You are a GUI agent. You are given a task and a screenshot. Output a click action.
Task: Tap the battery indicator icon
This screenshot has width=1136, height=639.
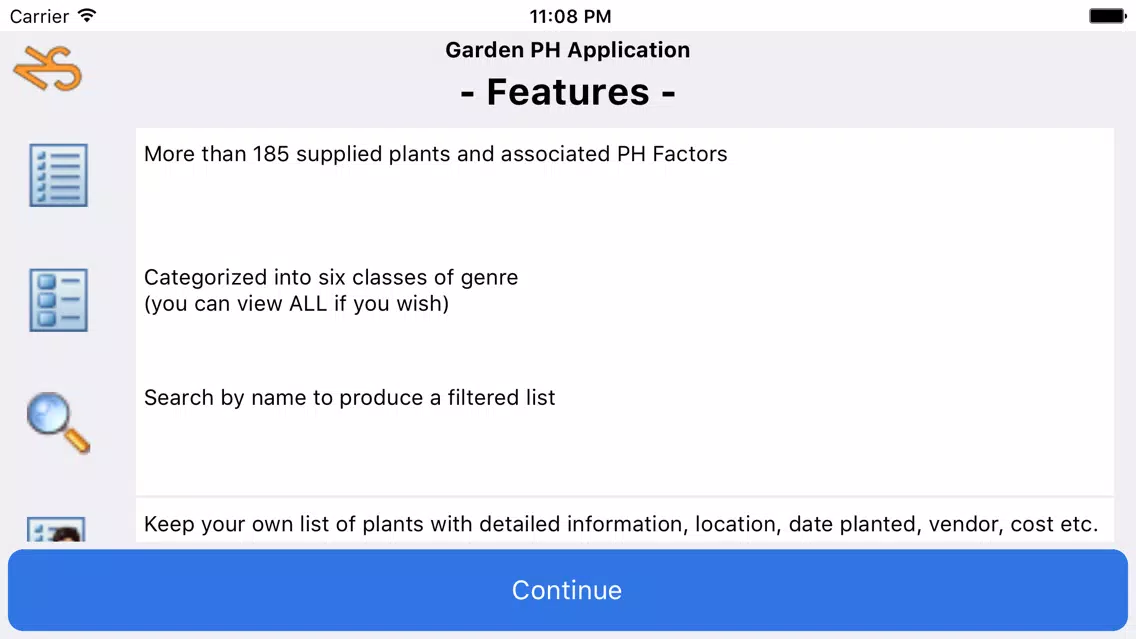click(x=1108, y=16)
